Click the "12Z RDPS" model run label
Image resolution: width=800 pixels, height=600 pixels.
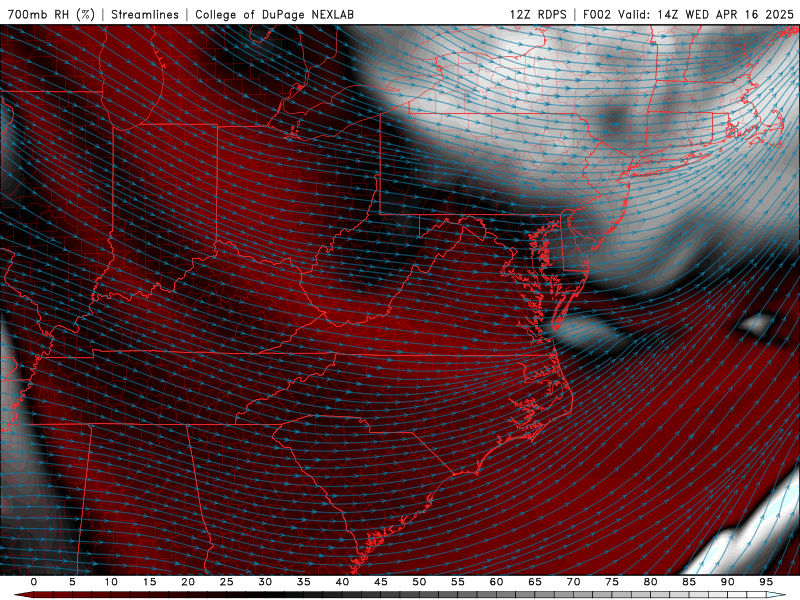538,14
